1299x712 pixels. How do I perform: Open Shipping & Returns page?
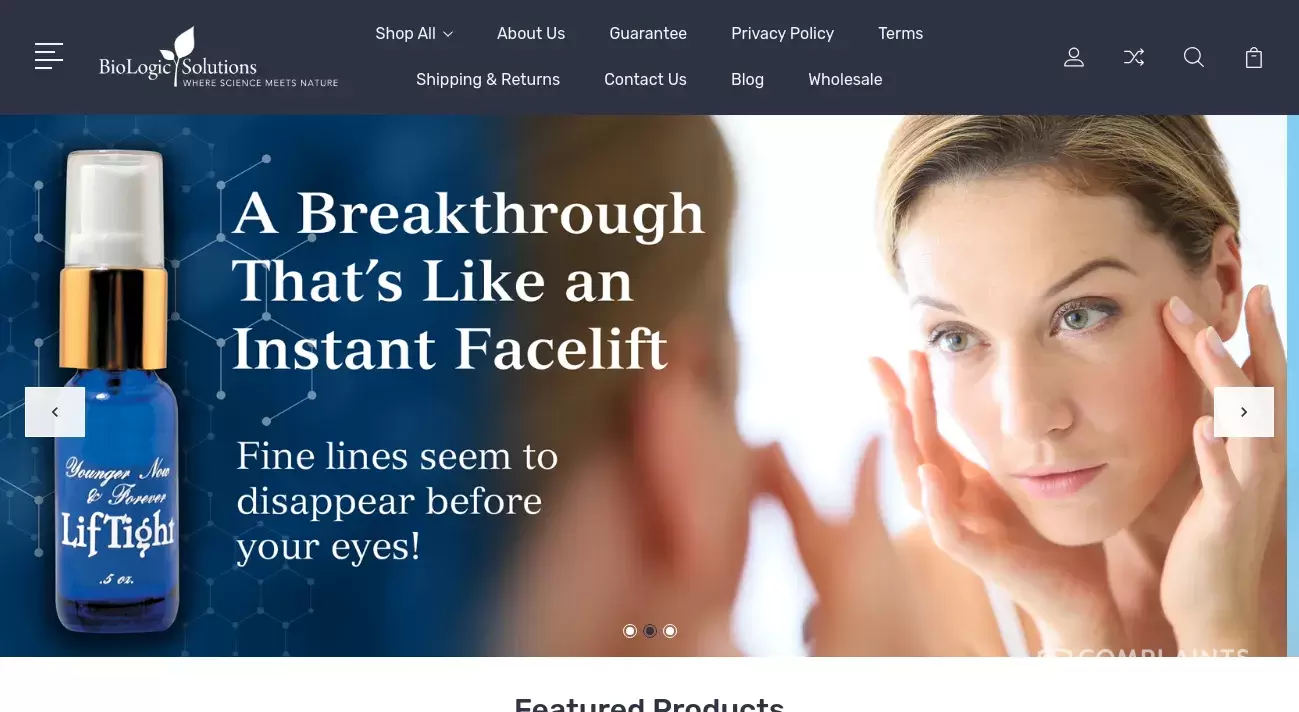(488, 79)
